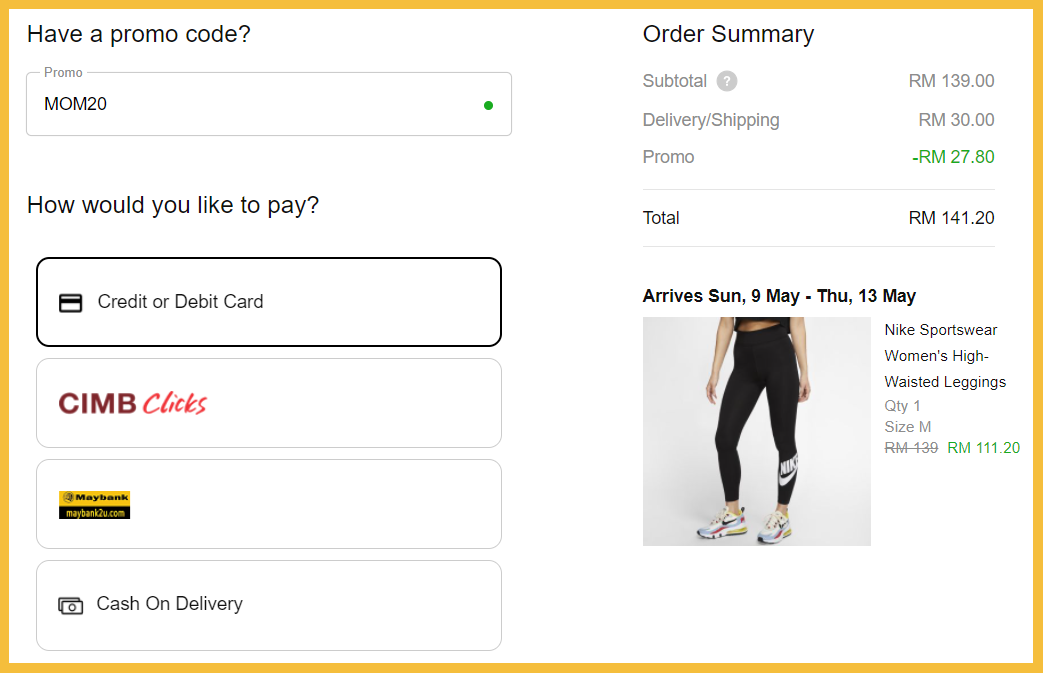Click the credit card icon
The image size is (1043, 673).
tap(71, 302)
